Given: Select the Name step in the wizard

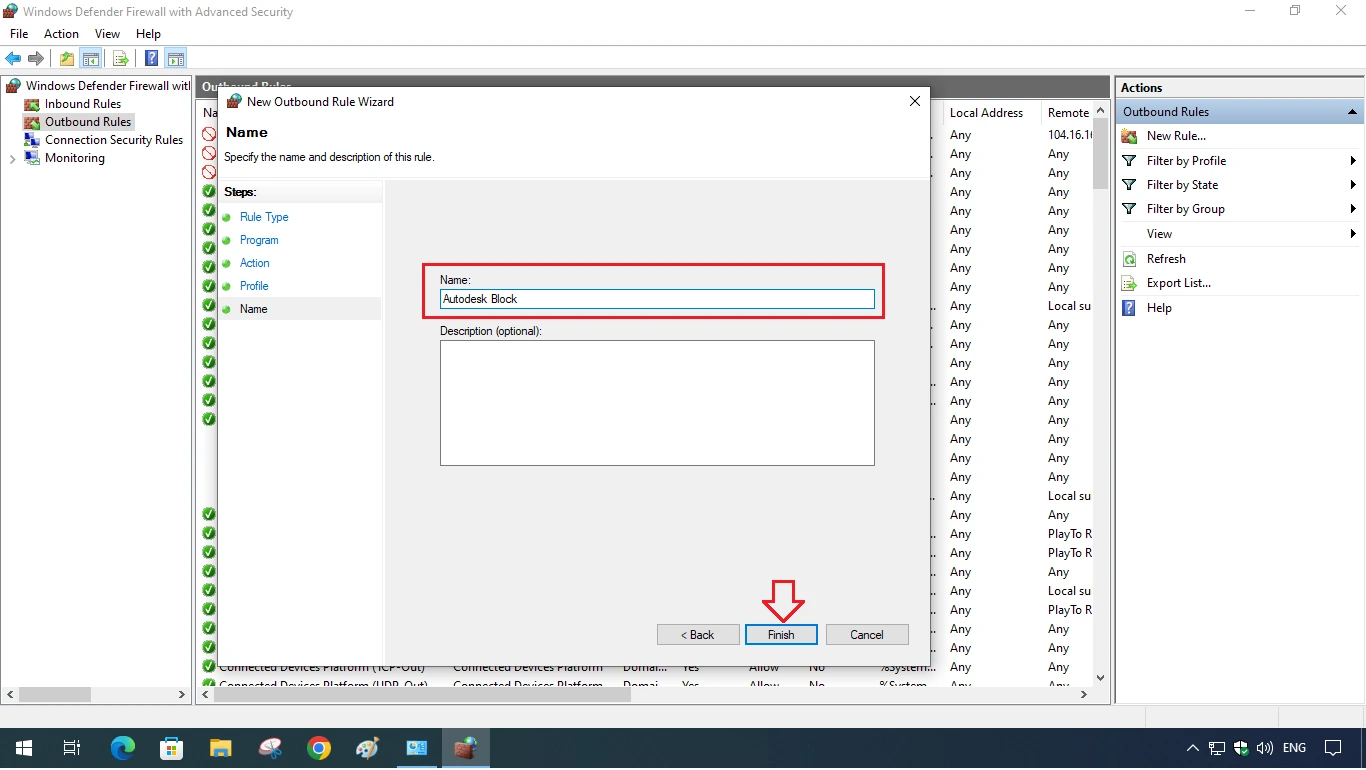Looking at the screenshot, I should tap(253, 308).
